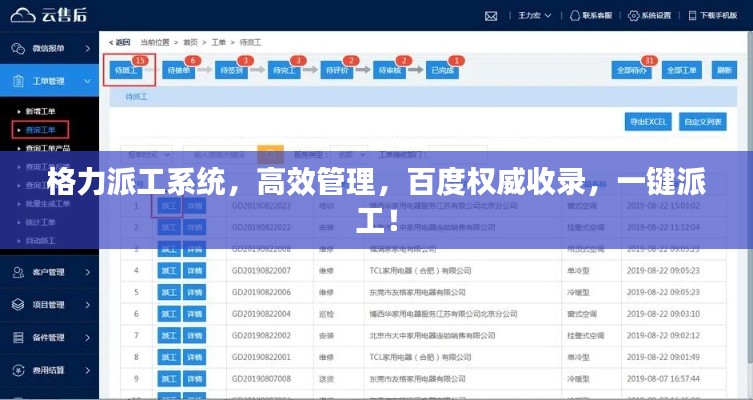Click 送货 service type in row 9

coord(326,379)
